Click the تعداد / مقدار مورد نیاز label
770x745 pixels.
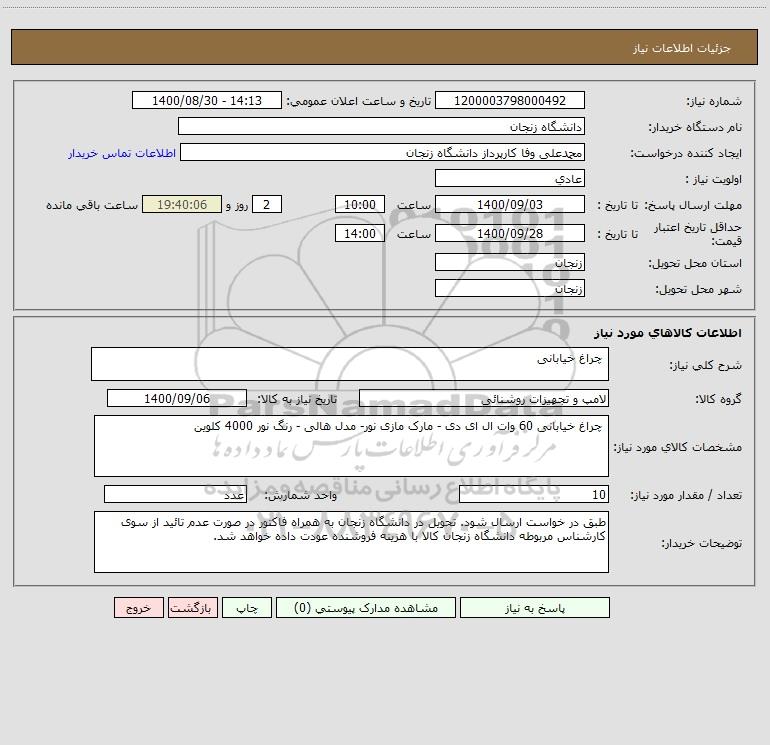[686, 496]
